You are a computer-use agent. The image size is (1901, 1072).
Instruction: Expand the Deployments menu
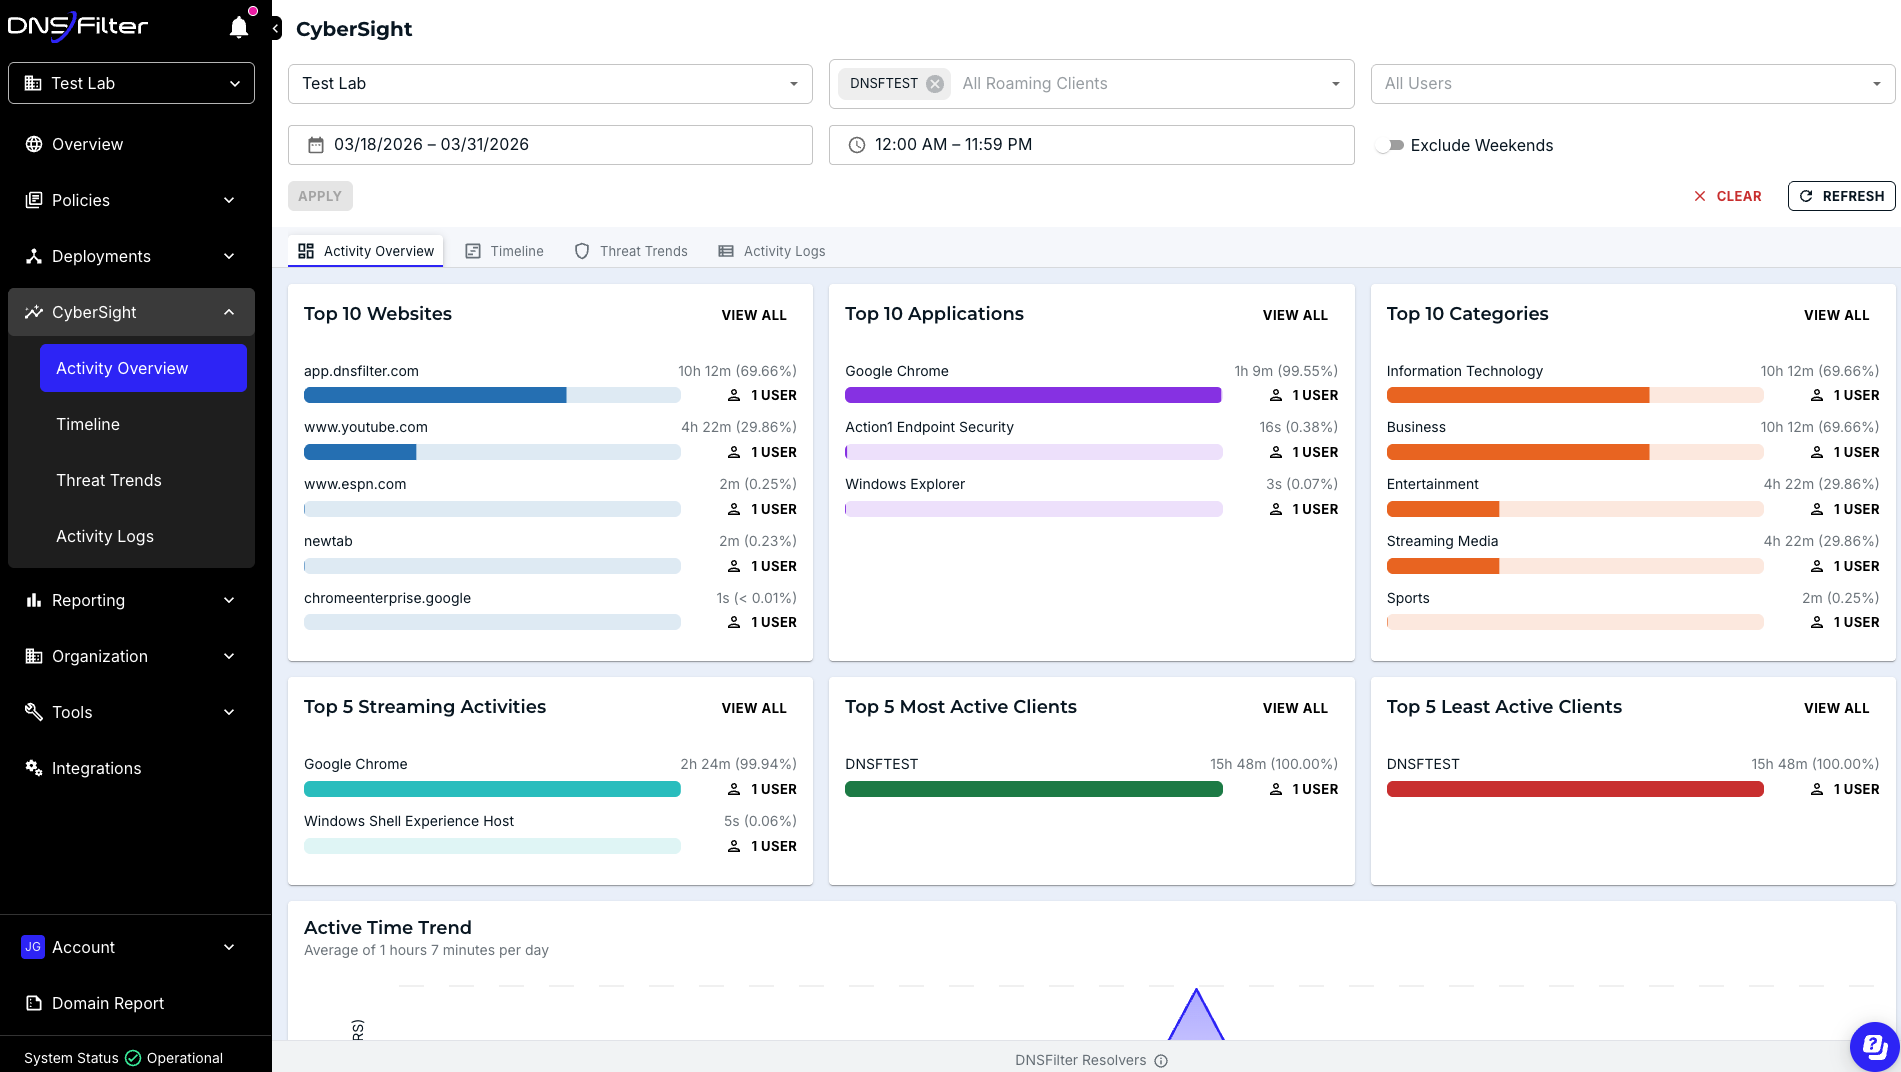[229, 256]
